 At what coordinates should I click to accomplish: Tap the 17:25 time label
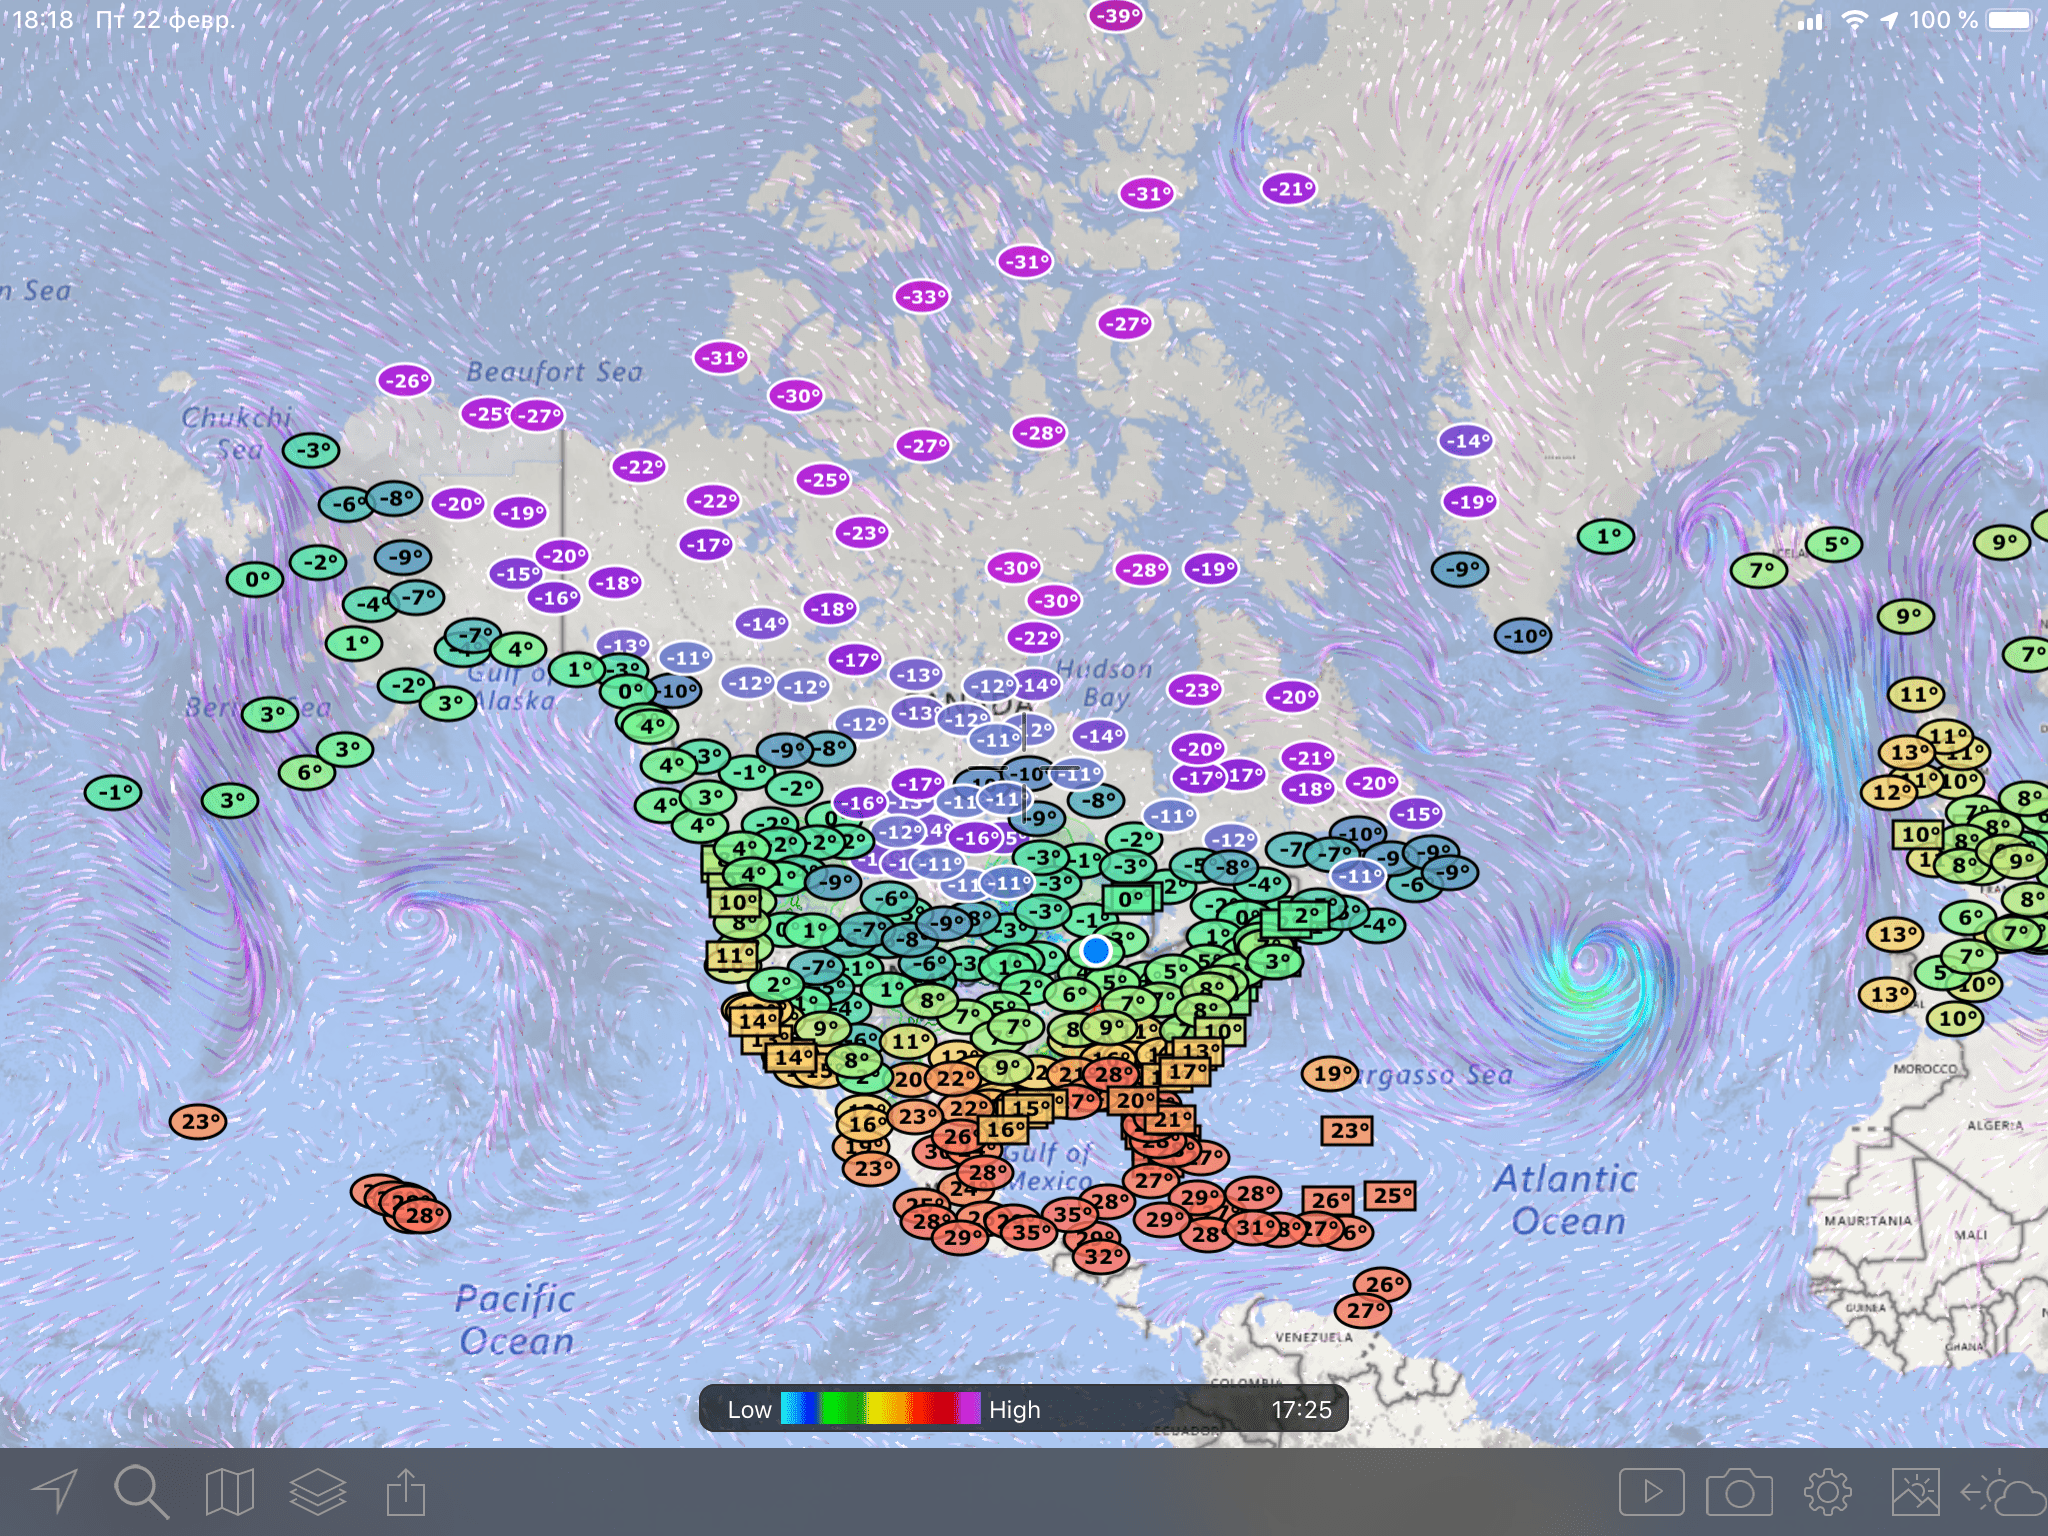coord(1301,1409)
